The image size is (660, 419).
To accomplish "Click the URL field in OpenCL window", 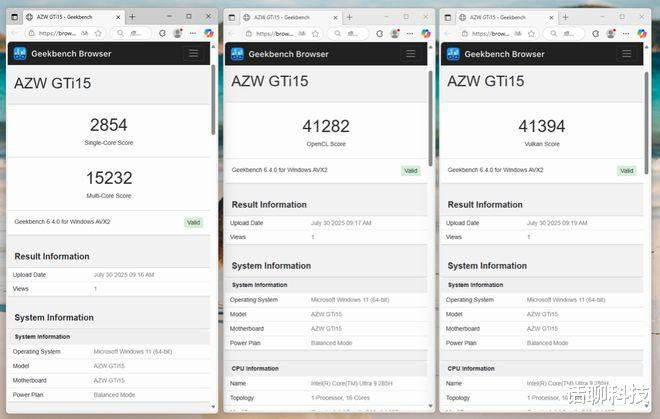I will (282, 33).
